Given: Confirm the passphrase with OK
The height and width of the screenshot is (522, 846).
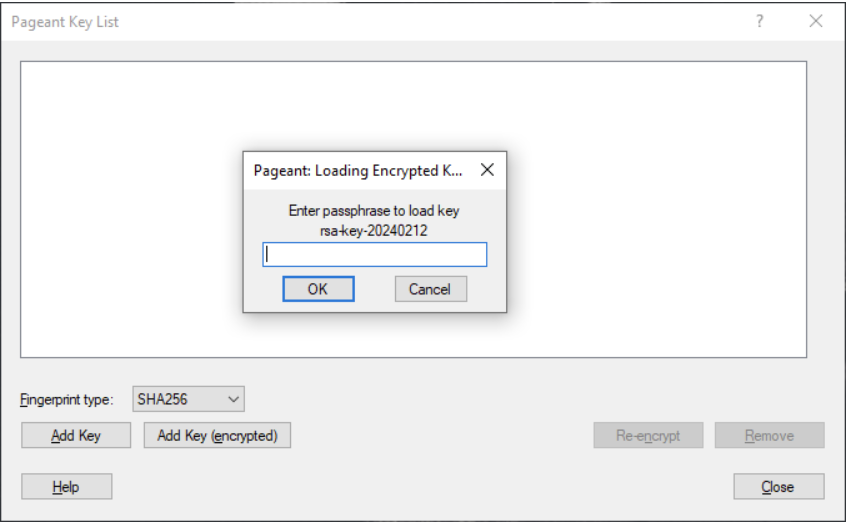Looking at the screenshot, I should click(x=318, y=289).
